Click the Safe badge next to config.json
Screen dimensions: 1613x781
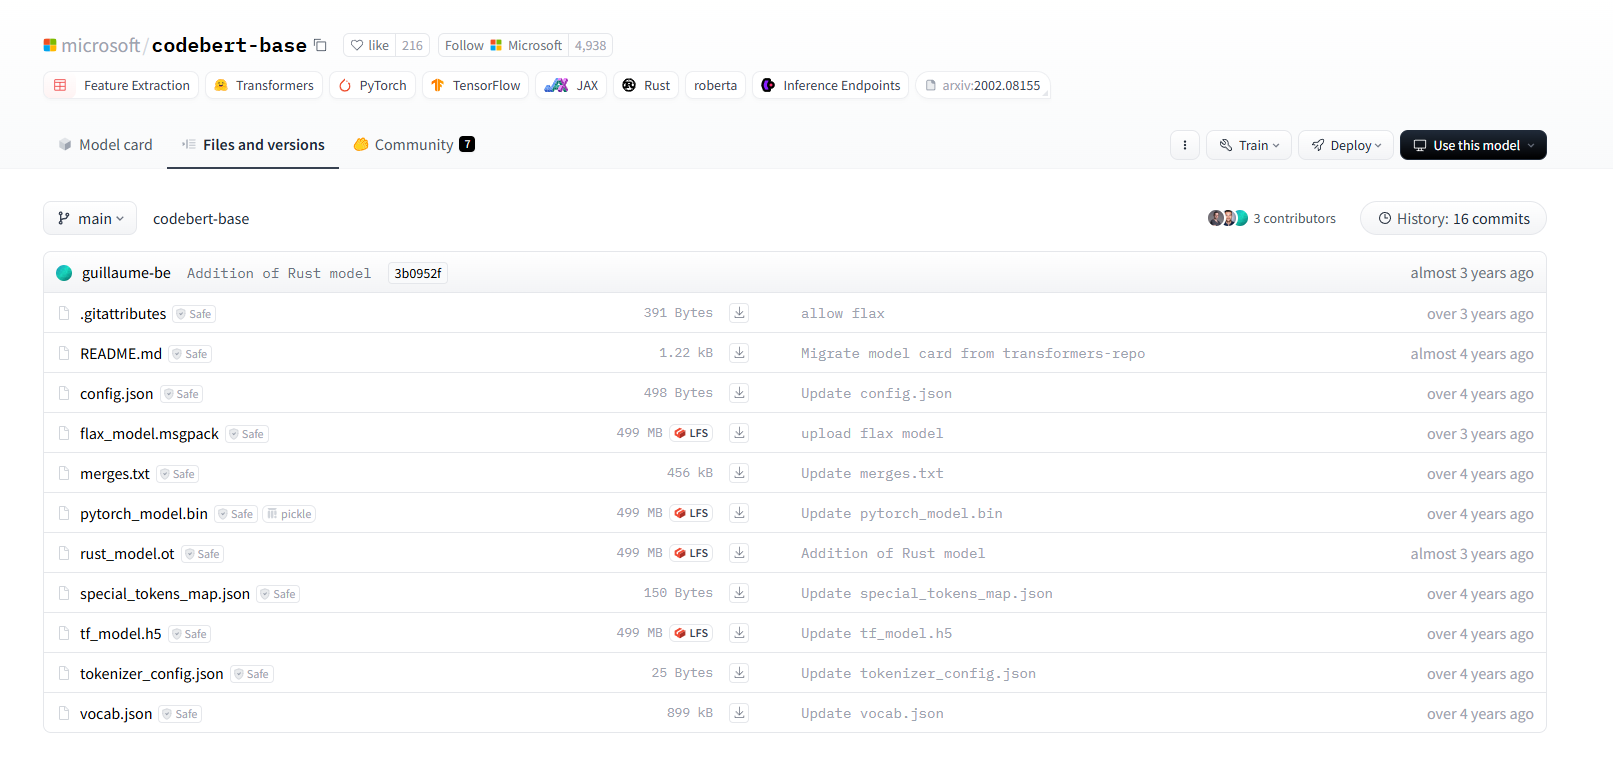[182, 394]
